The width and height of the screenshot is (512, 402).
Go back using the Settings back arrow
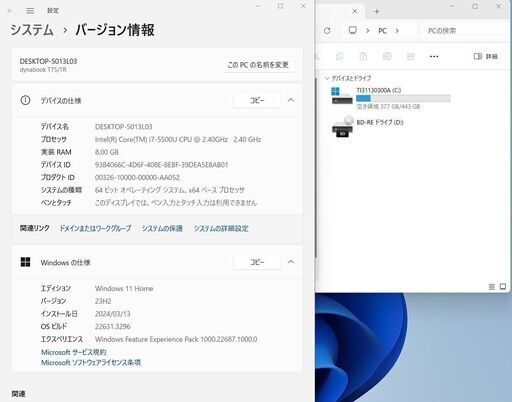pos(10,11)
